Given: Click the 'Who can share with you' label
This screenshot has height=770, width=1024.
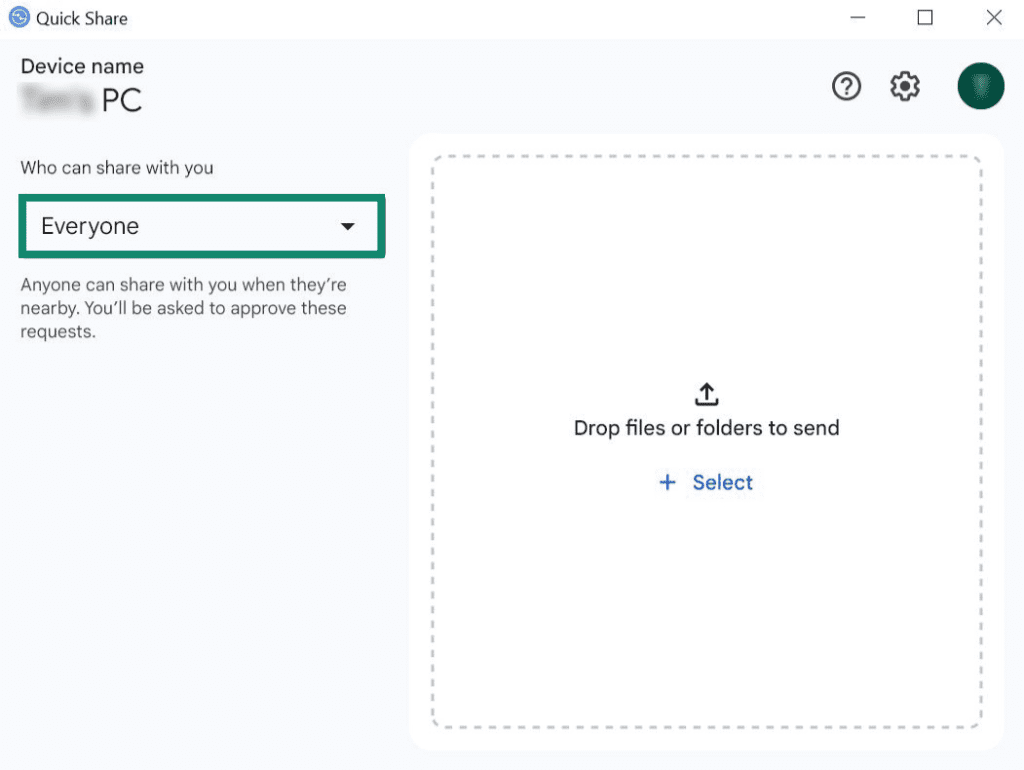Looking at the screenshot, I should tap(117, 168).
